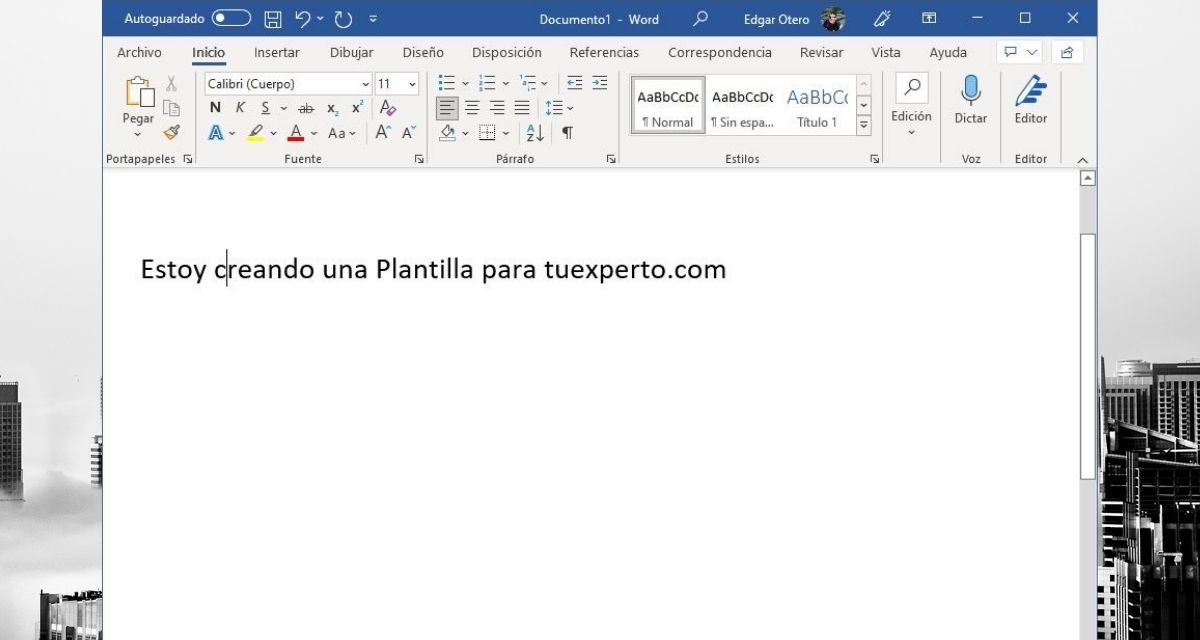Click the Save floppy disk icon
Viewport: 1200px width, 640px height.
[272, 19]
